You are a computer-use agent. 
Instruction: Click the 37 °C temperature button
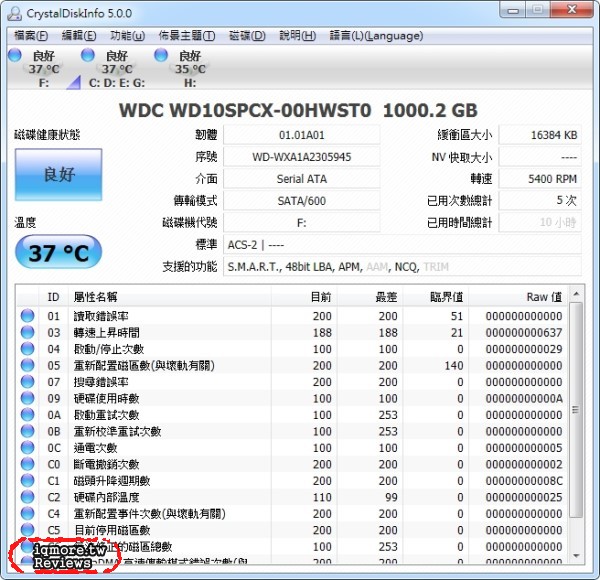point(59,253)
